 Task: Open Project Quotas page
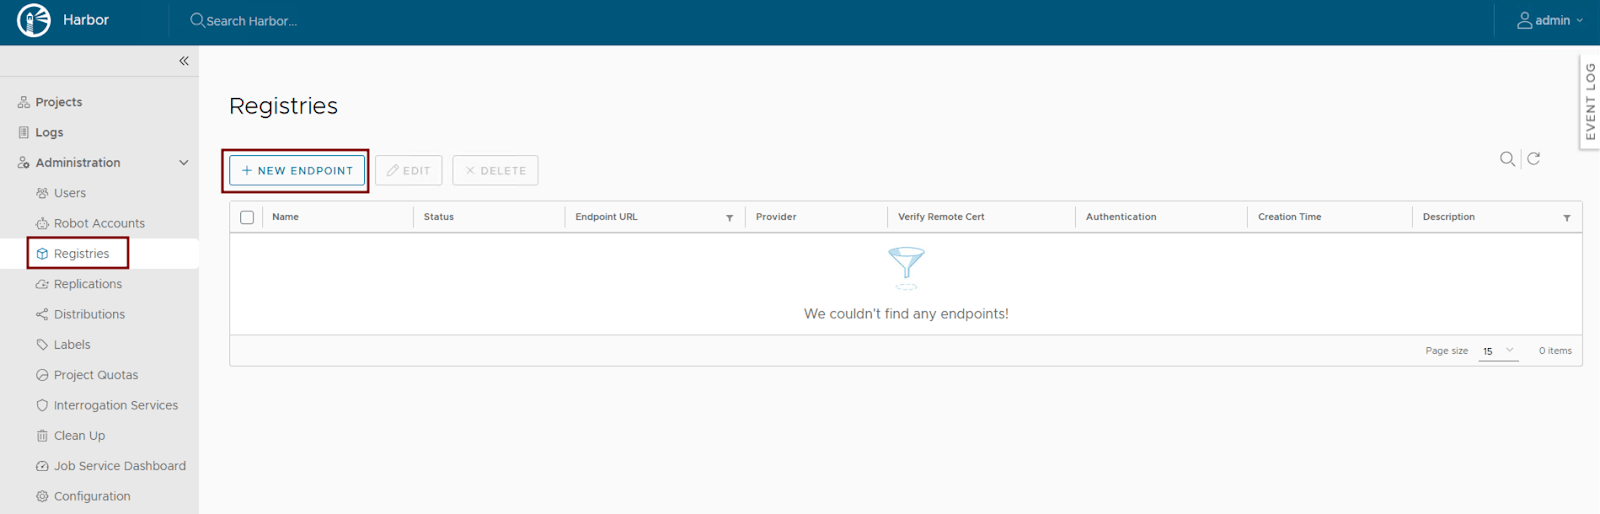pos(96,375)
